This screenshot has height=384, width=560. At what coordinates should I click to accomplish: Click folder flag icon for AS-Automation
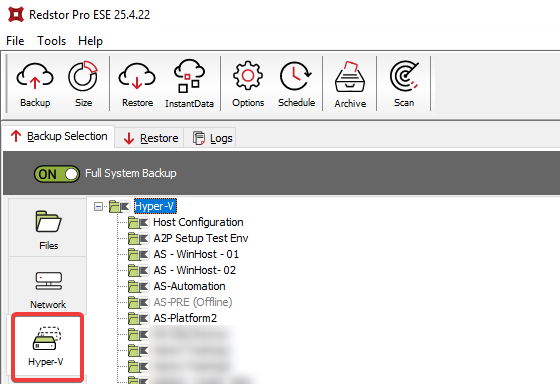139,286
